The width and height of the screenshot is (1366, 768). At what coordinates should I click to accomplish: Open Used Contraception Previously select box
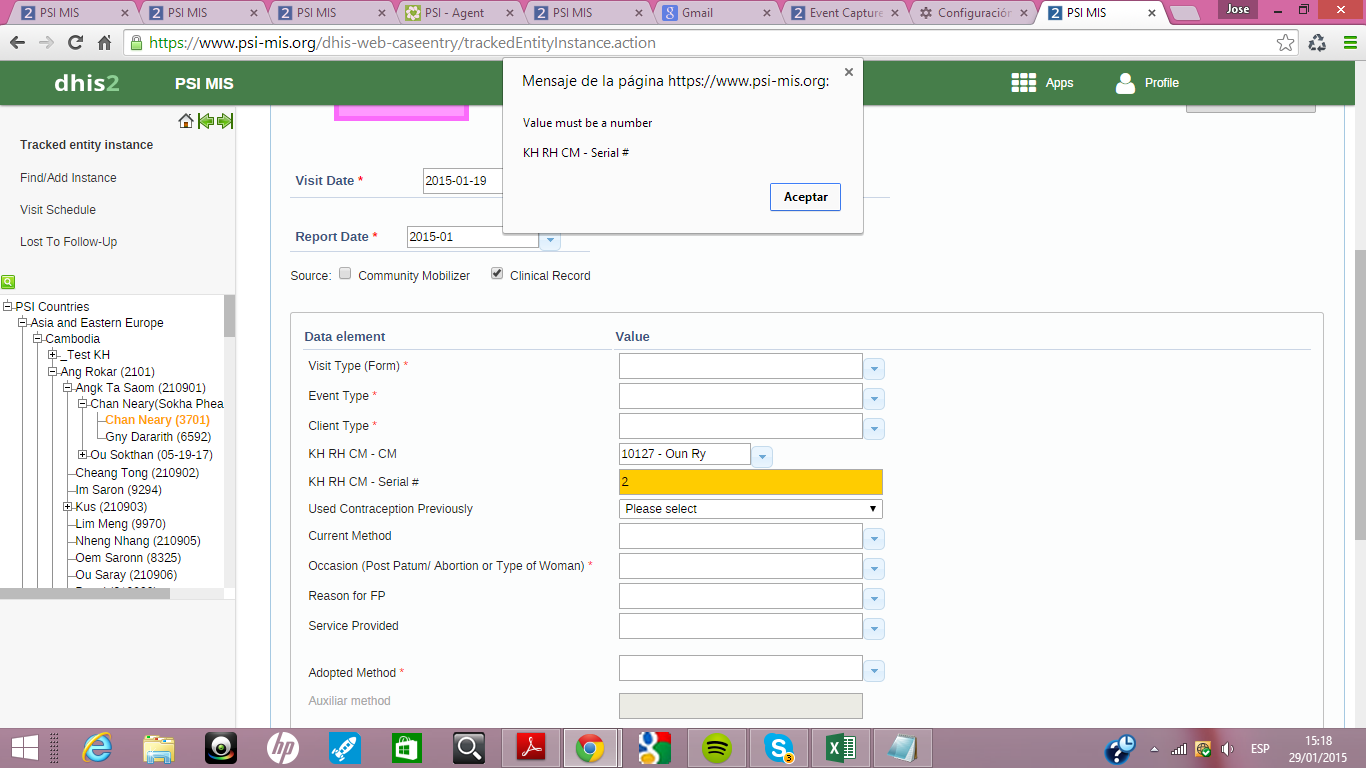750,509
